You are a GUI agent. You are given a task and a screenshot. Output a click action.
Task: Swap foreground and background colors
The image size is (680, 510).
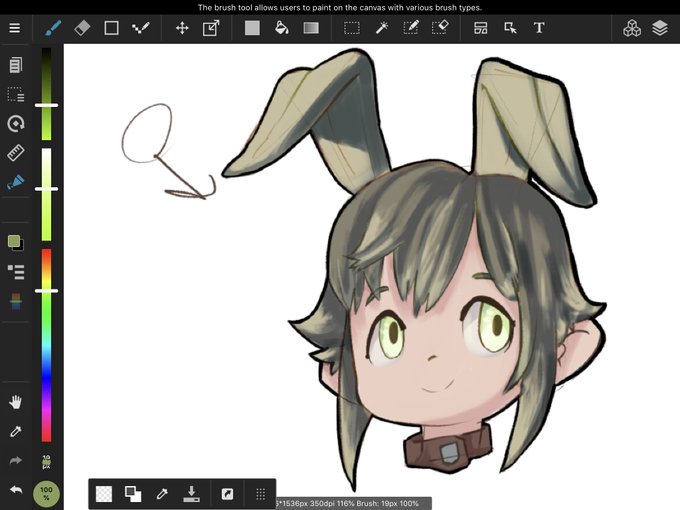133,494
